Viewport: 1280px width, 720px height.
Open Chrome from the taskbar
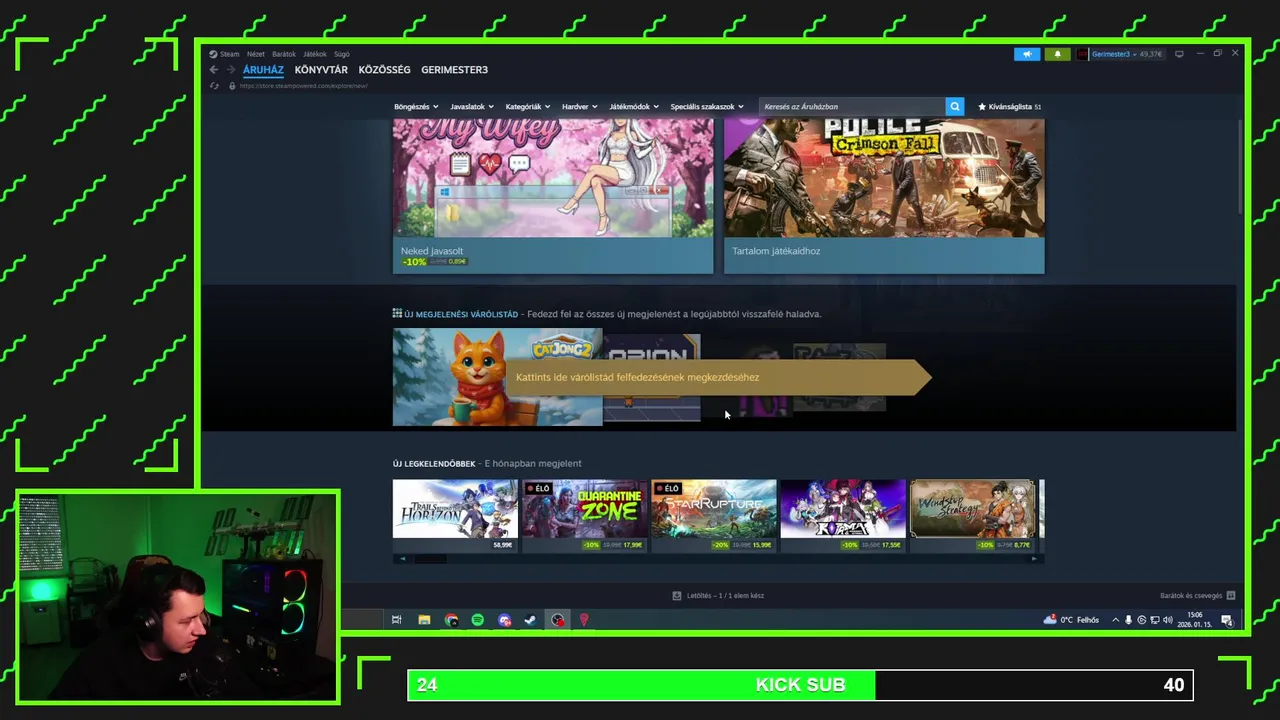coord(451,620)
